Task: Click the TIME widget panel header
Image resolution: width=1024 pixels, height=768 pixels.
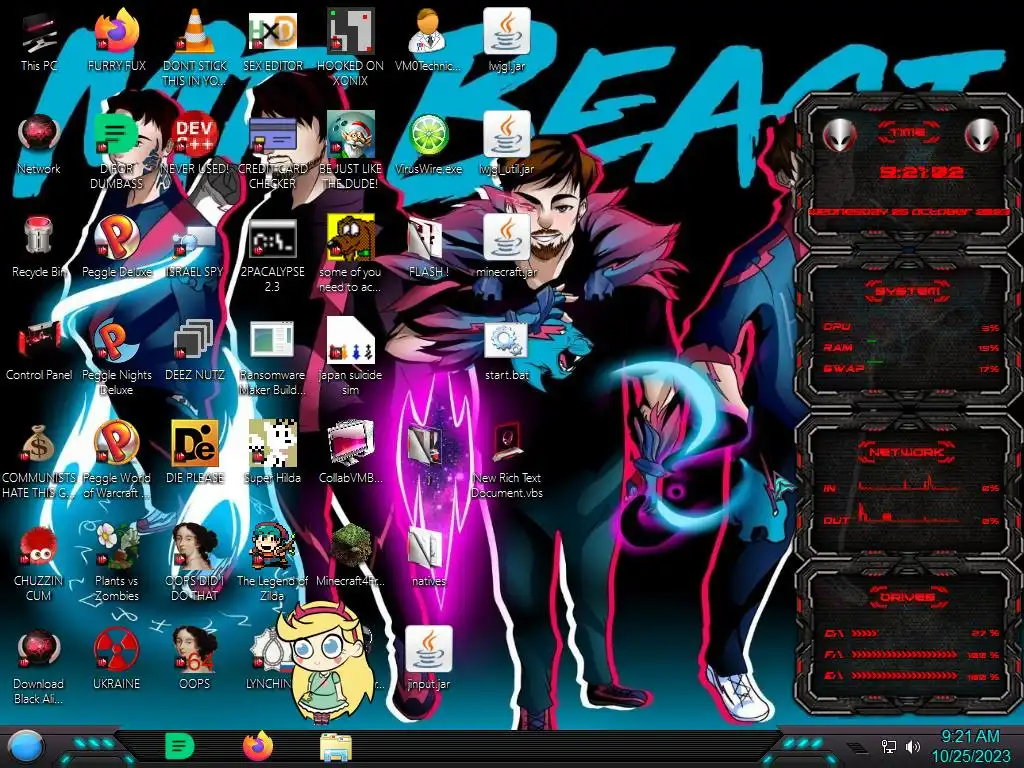Action: point(908,133)
